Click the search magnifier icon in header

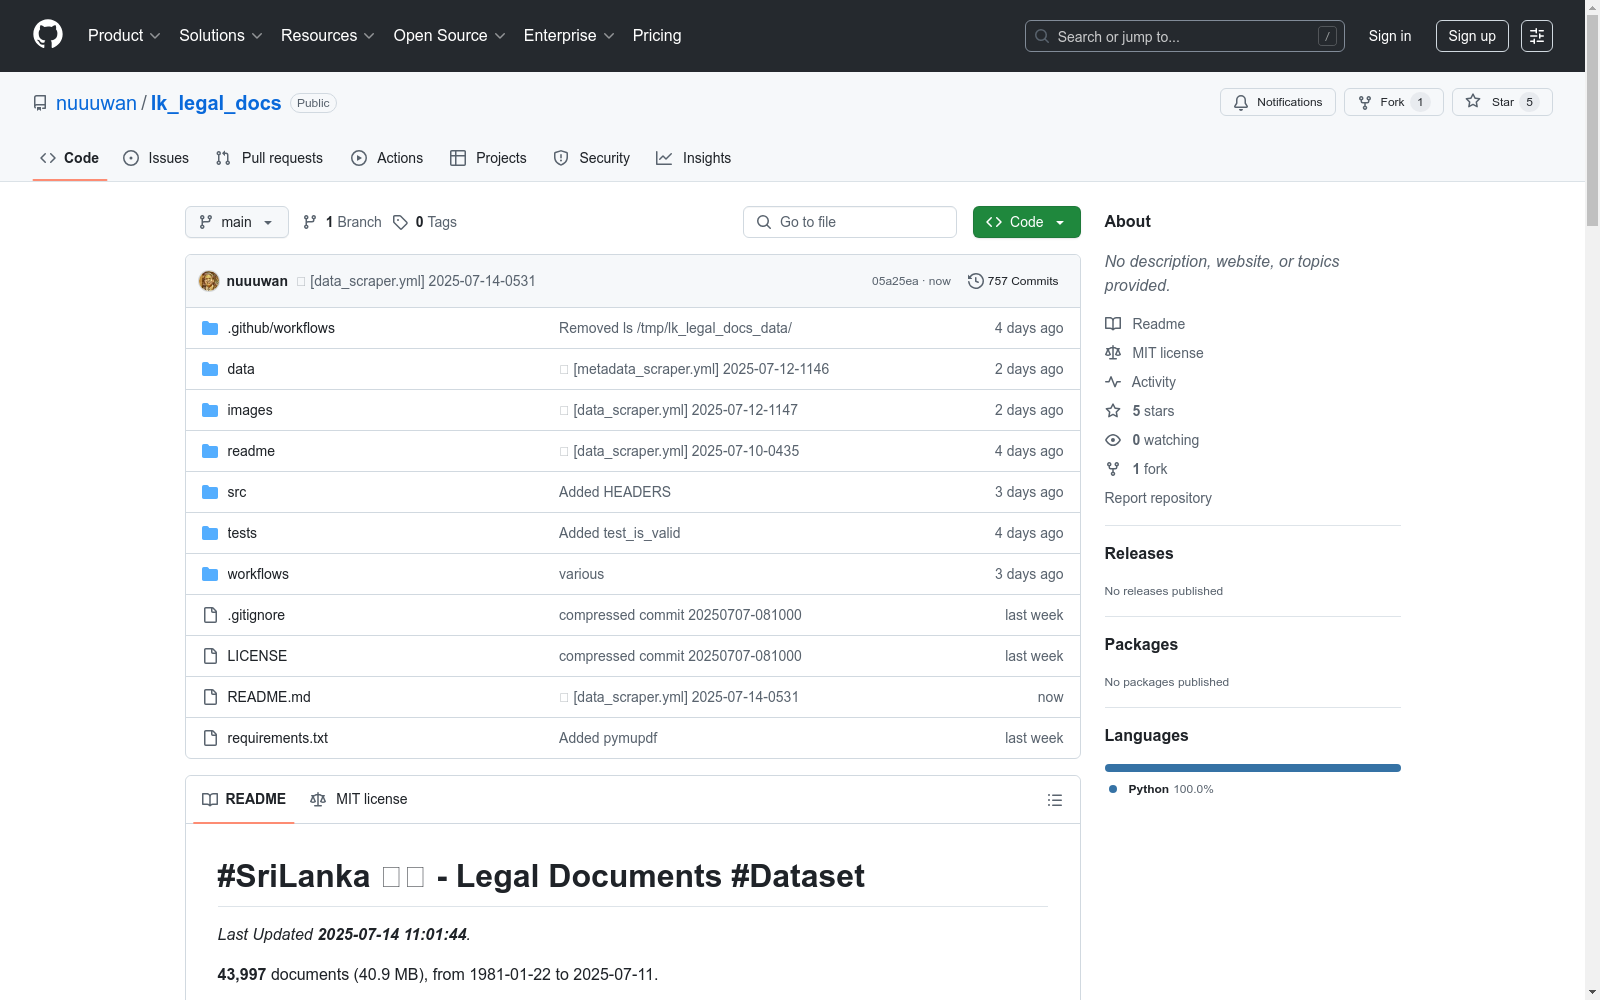tap(1042, 36)
